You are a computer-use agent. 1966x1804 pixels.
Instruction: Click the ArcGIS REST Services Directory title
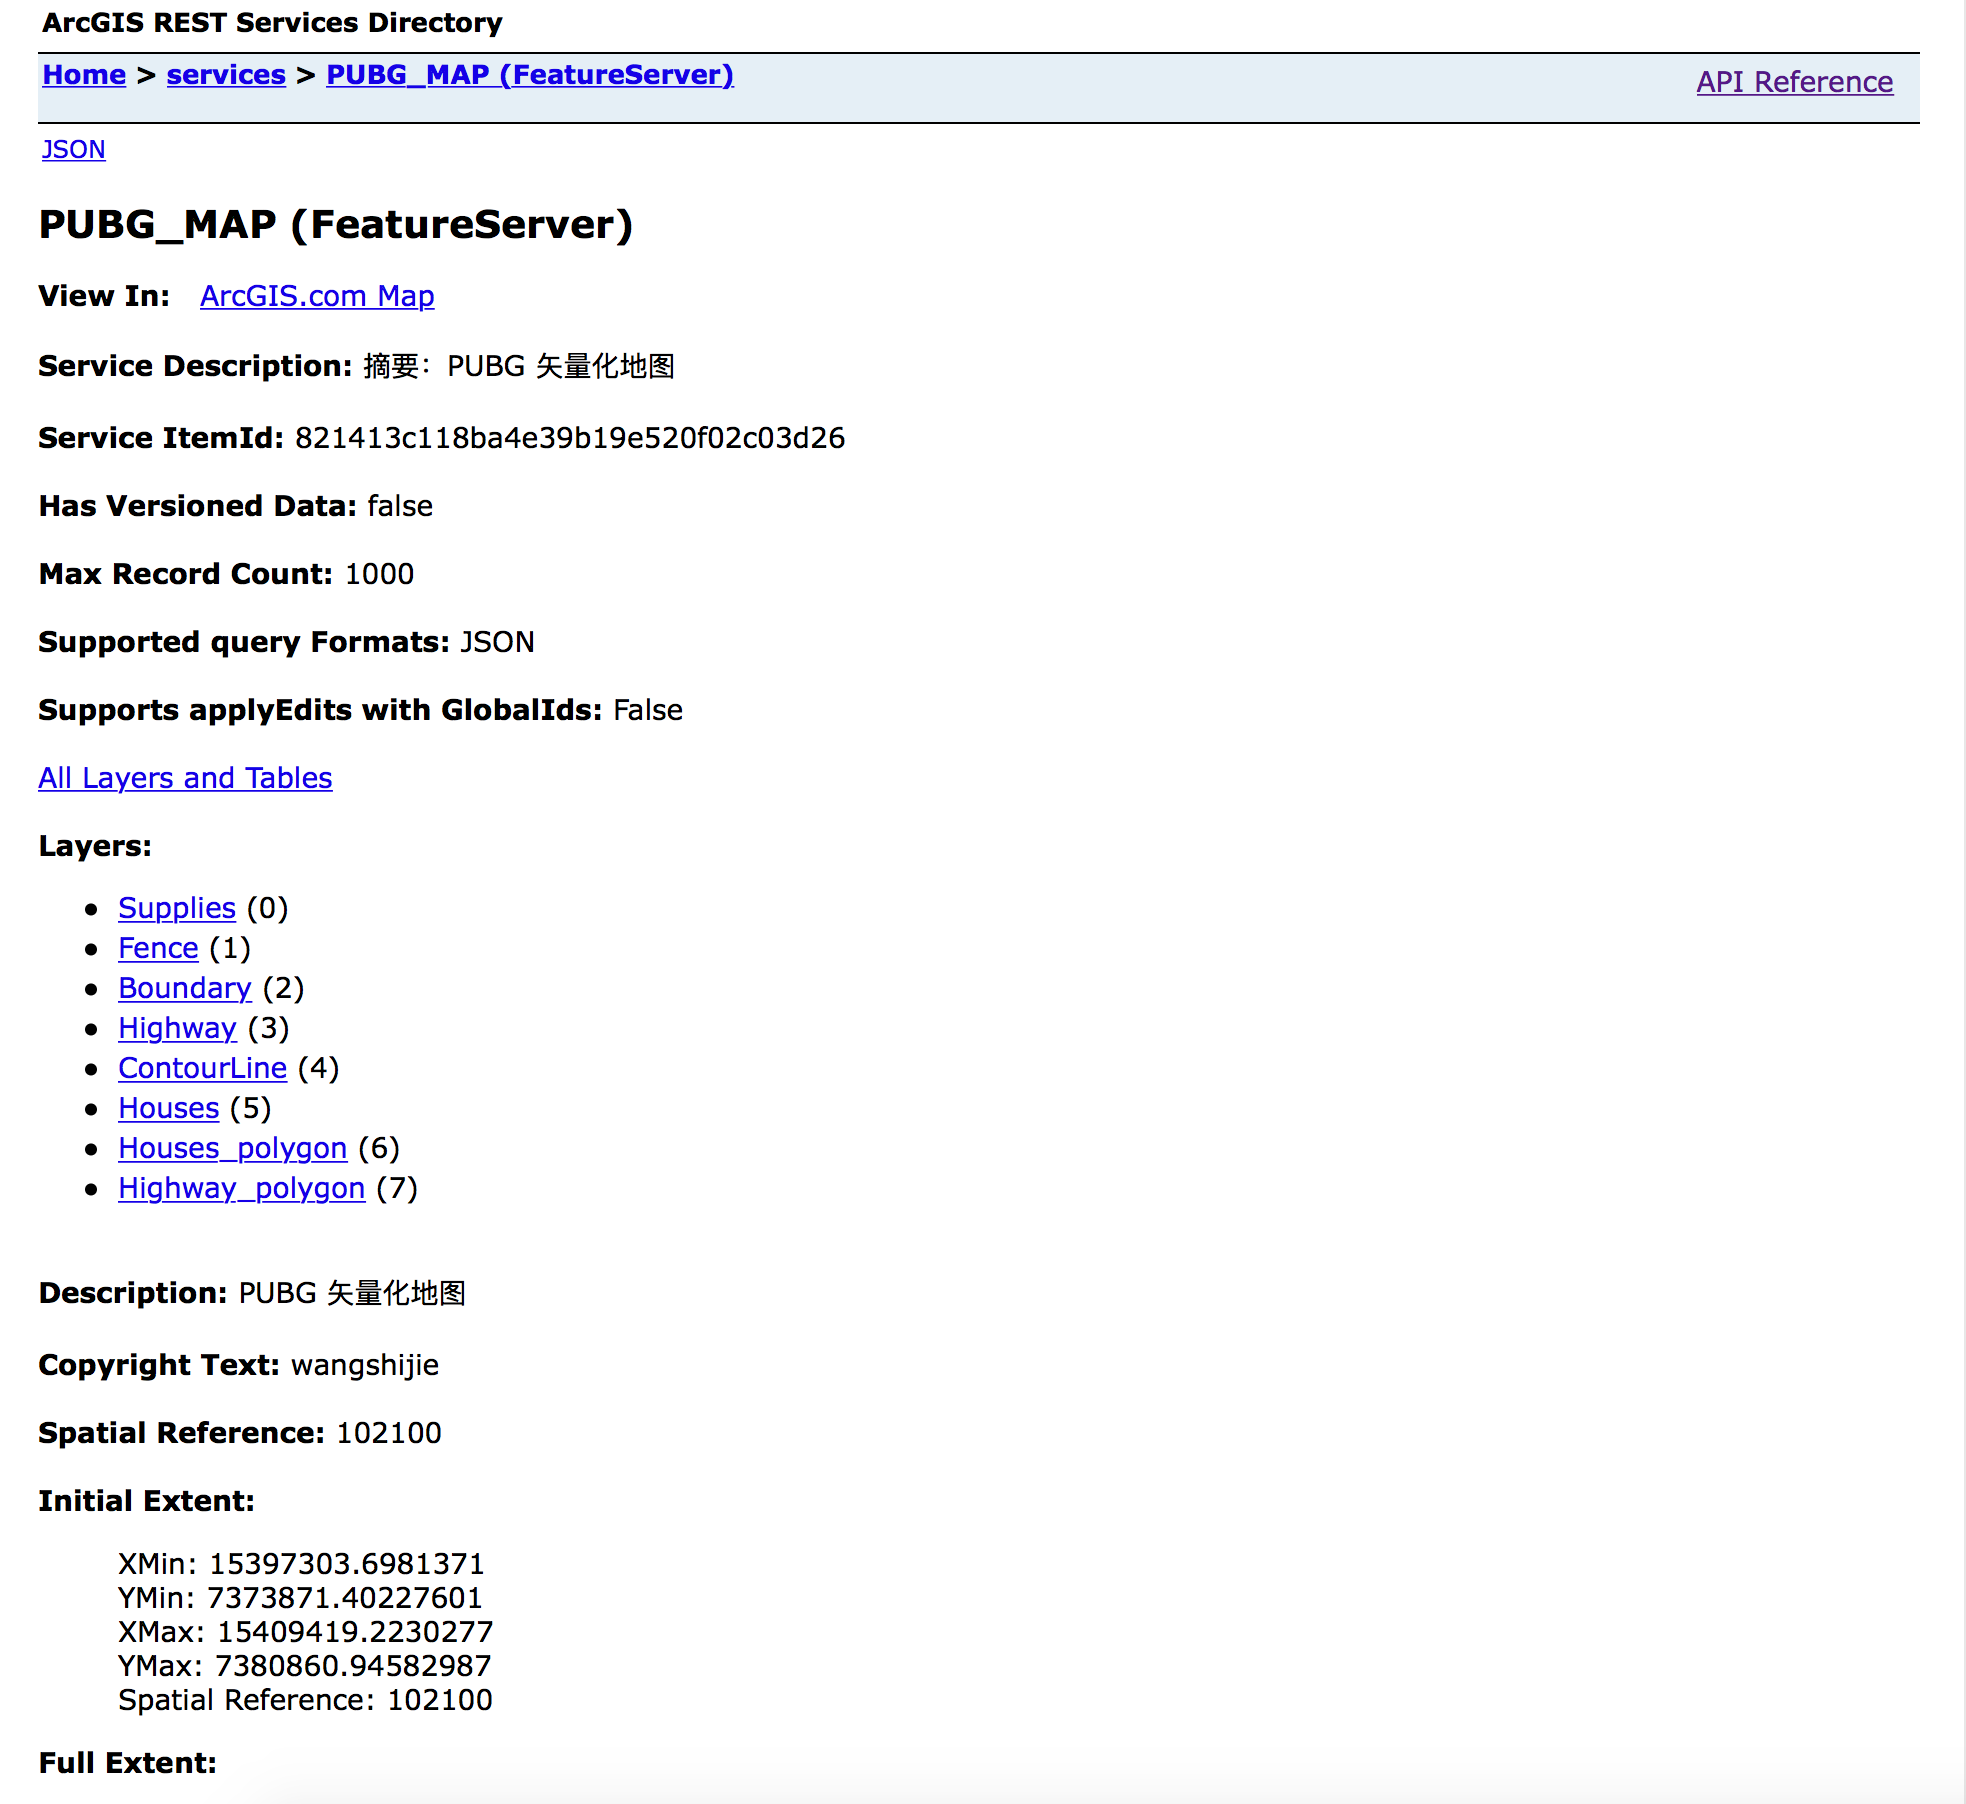click(x=272, y=22)
